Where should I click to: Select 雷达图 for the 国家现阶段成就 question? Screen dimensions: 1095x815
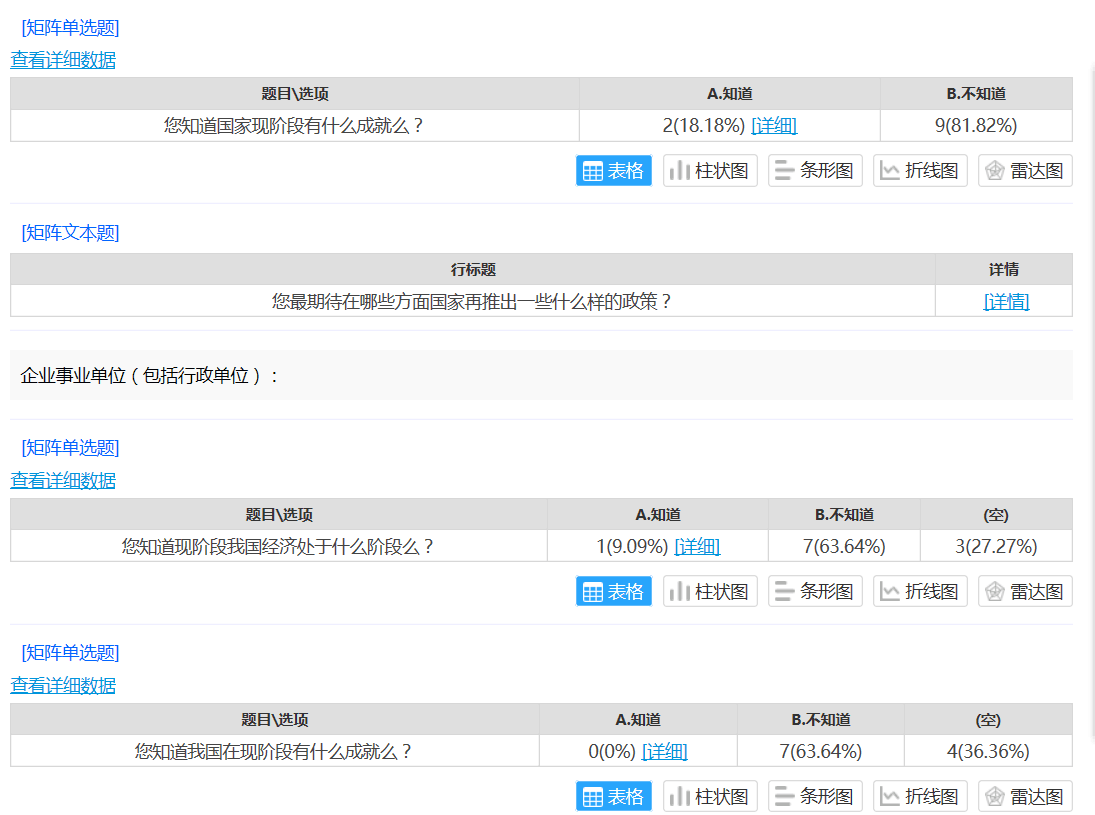point(1025,171)
